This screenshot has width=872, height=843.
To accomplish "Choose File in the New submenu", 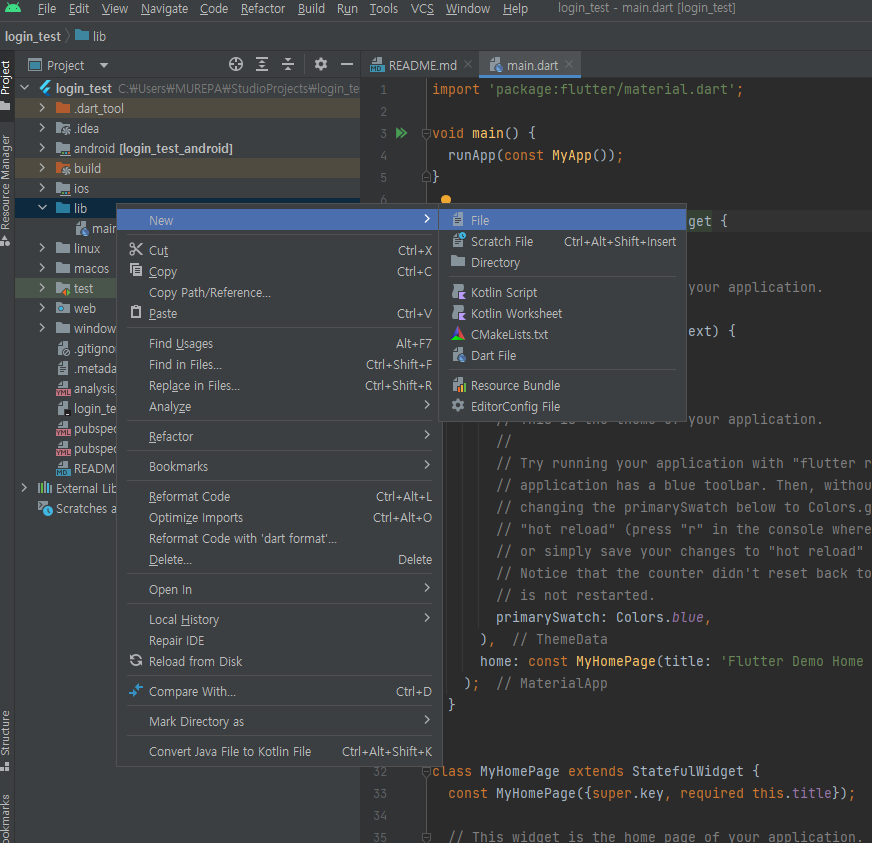I will [x=562, y=220].
